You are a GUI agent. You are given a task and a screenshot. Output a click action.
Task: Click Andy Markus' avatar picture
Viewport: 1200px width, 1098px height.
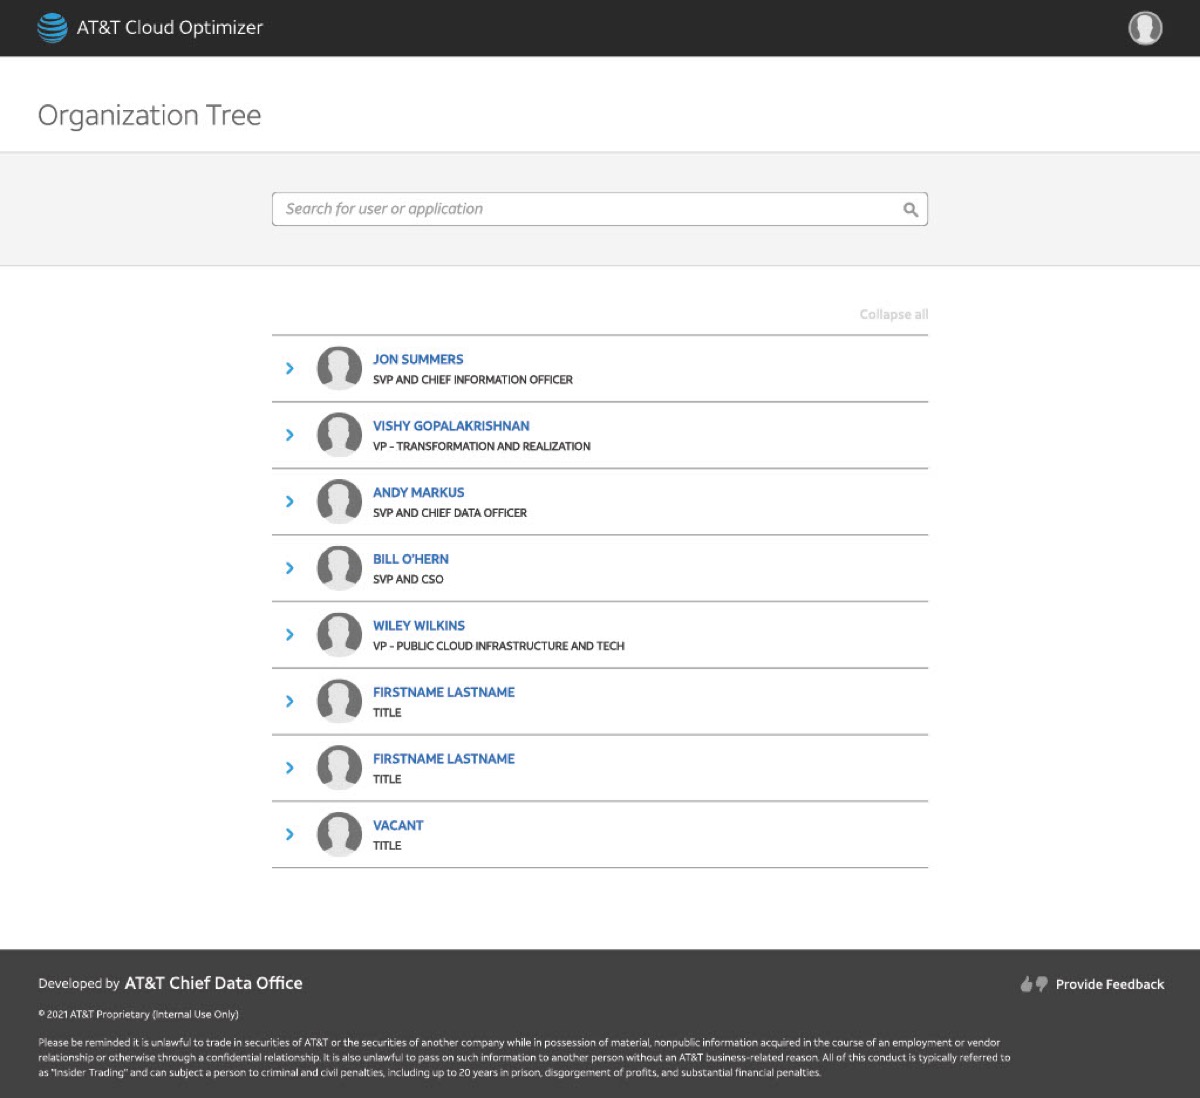[339, 502]
